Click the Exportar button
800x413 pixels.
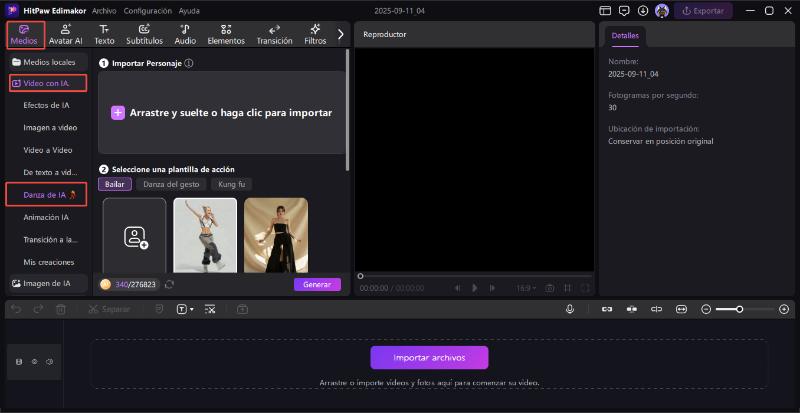coord(703,11)
